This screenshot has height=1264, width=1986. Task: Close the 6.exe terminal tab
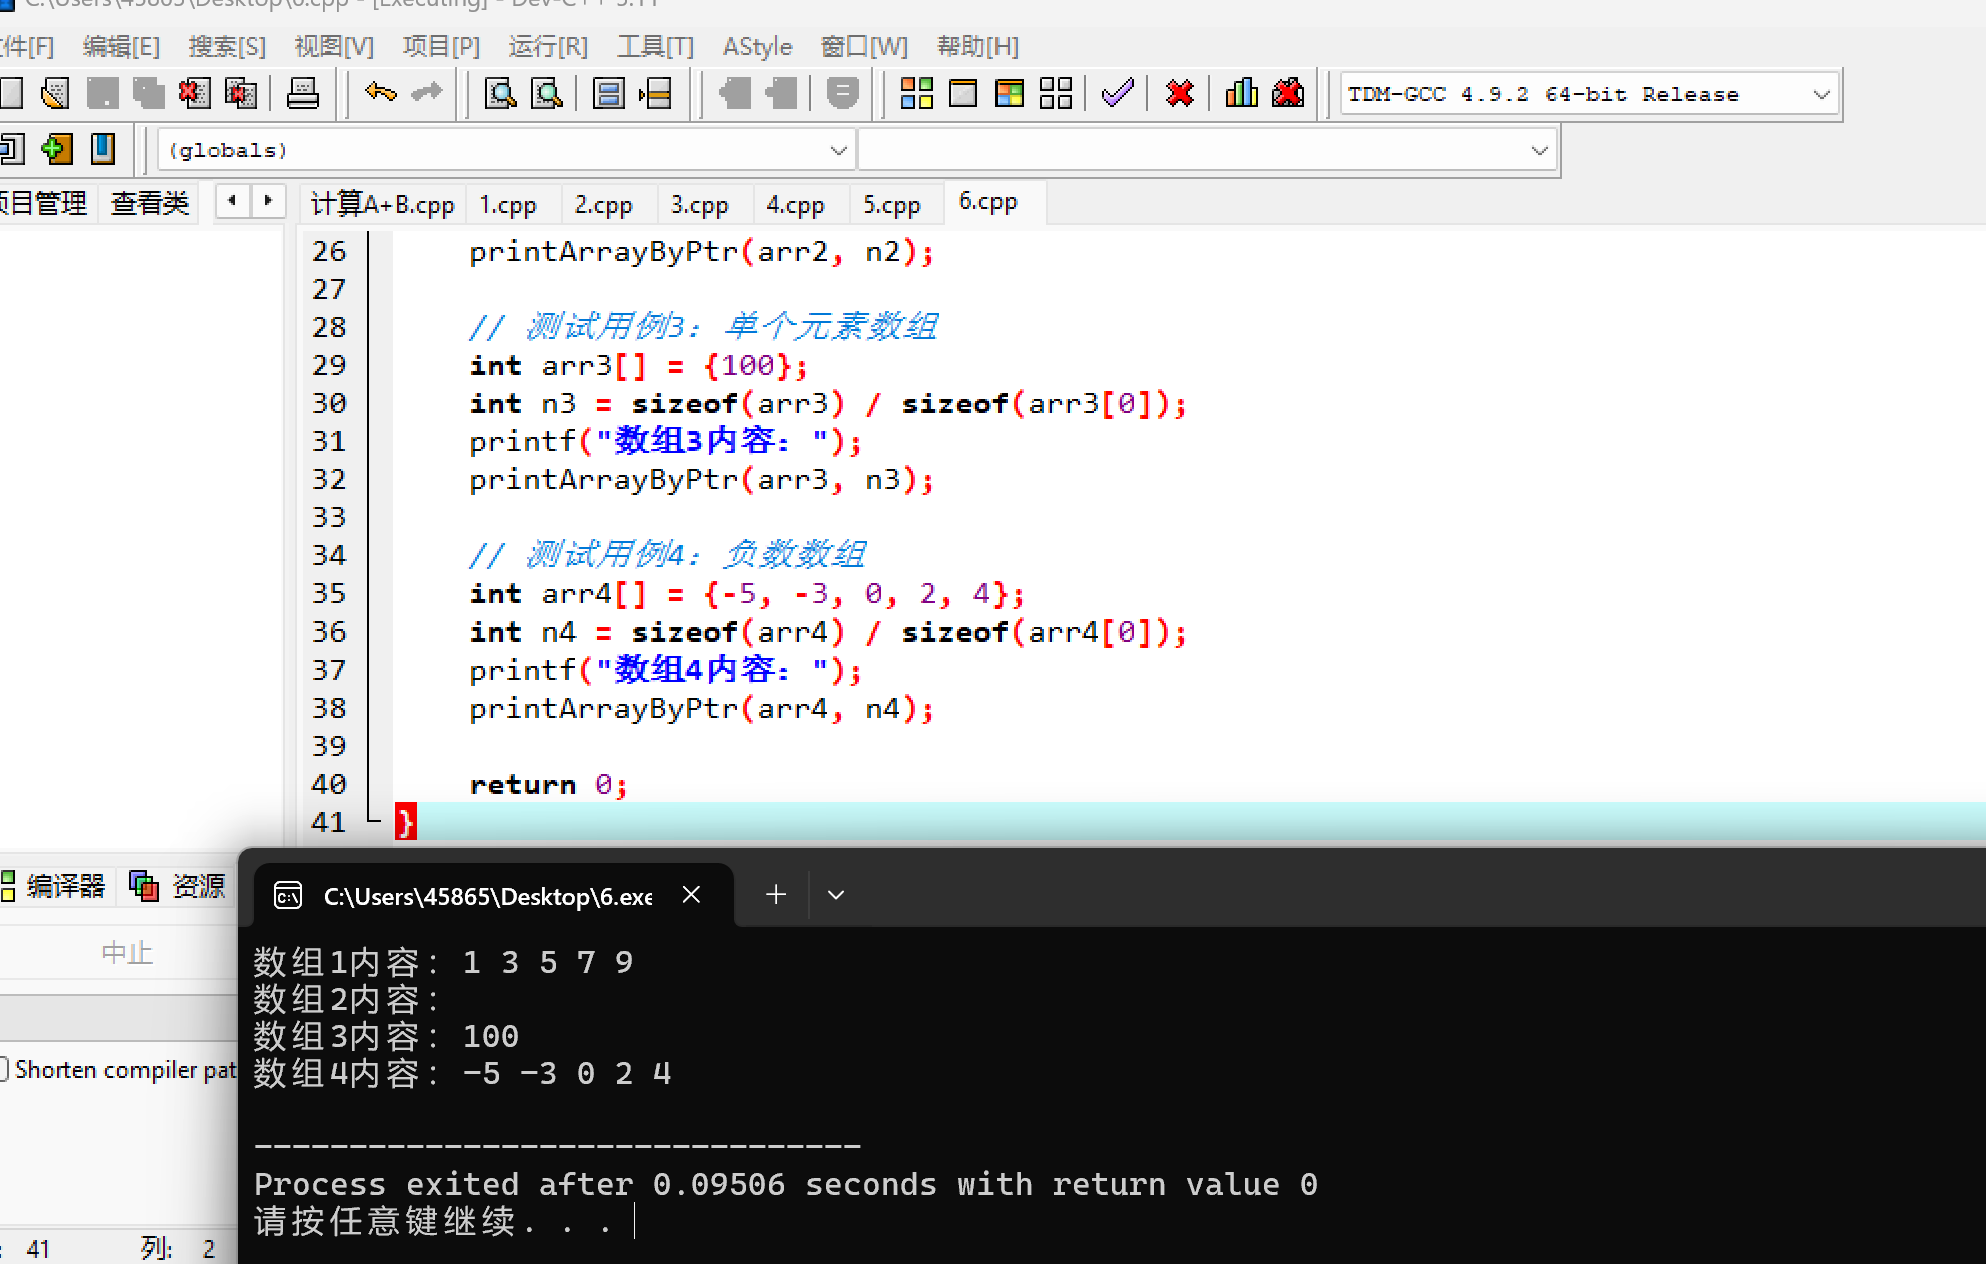point(691,895)
